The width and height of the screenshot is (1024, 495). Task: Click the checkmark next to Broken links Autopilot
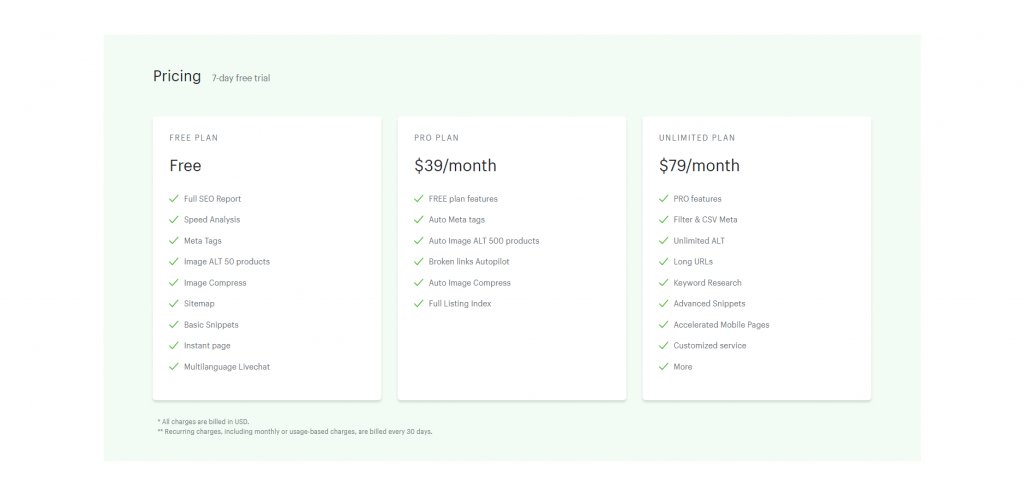pyautogui.click(x=419, y=261)
